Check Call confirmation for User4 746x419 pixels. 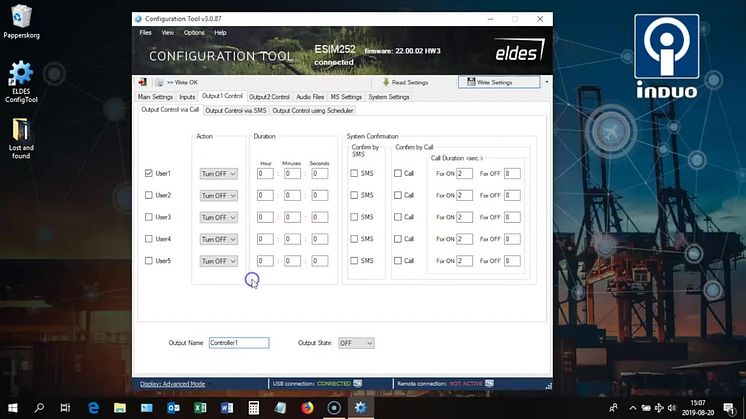coord(398,239)
